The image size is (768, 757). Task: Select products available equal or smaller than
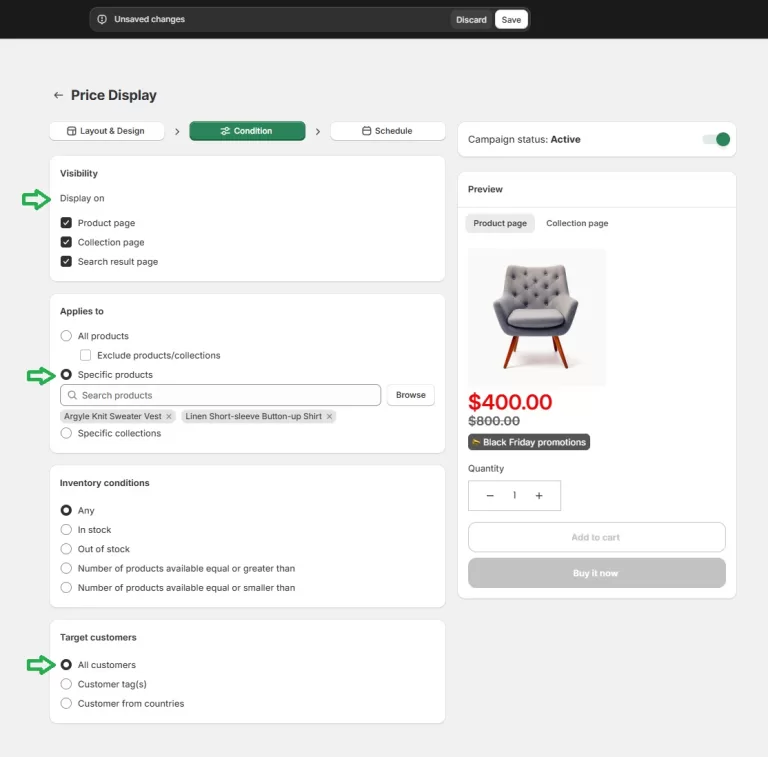point(66,588)
